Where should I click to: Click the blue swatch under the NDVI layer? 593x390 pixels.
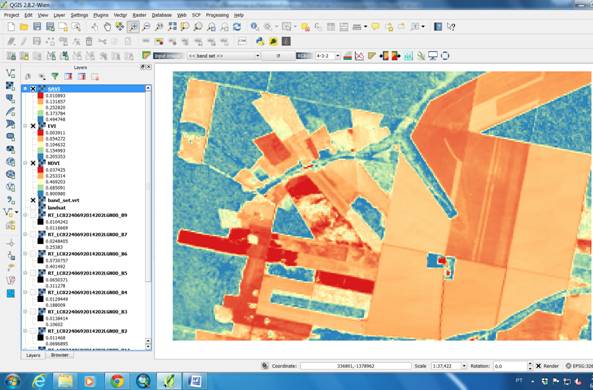pos(40,194)
